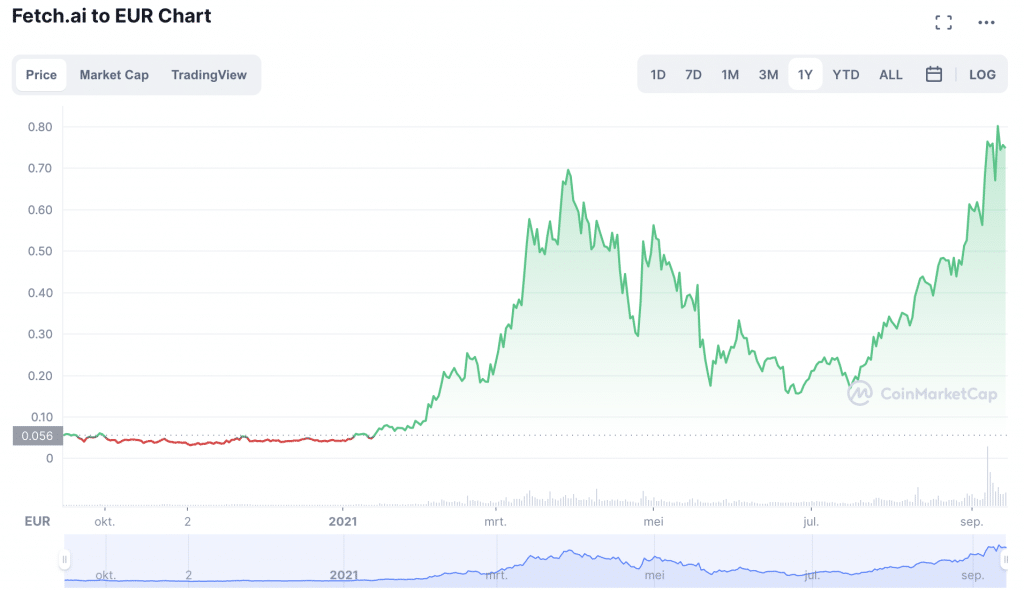Switch to Market Cap tab
Viewport: 1024px width, 591px height.
pos(114,75)
